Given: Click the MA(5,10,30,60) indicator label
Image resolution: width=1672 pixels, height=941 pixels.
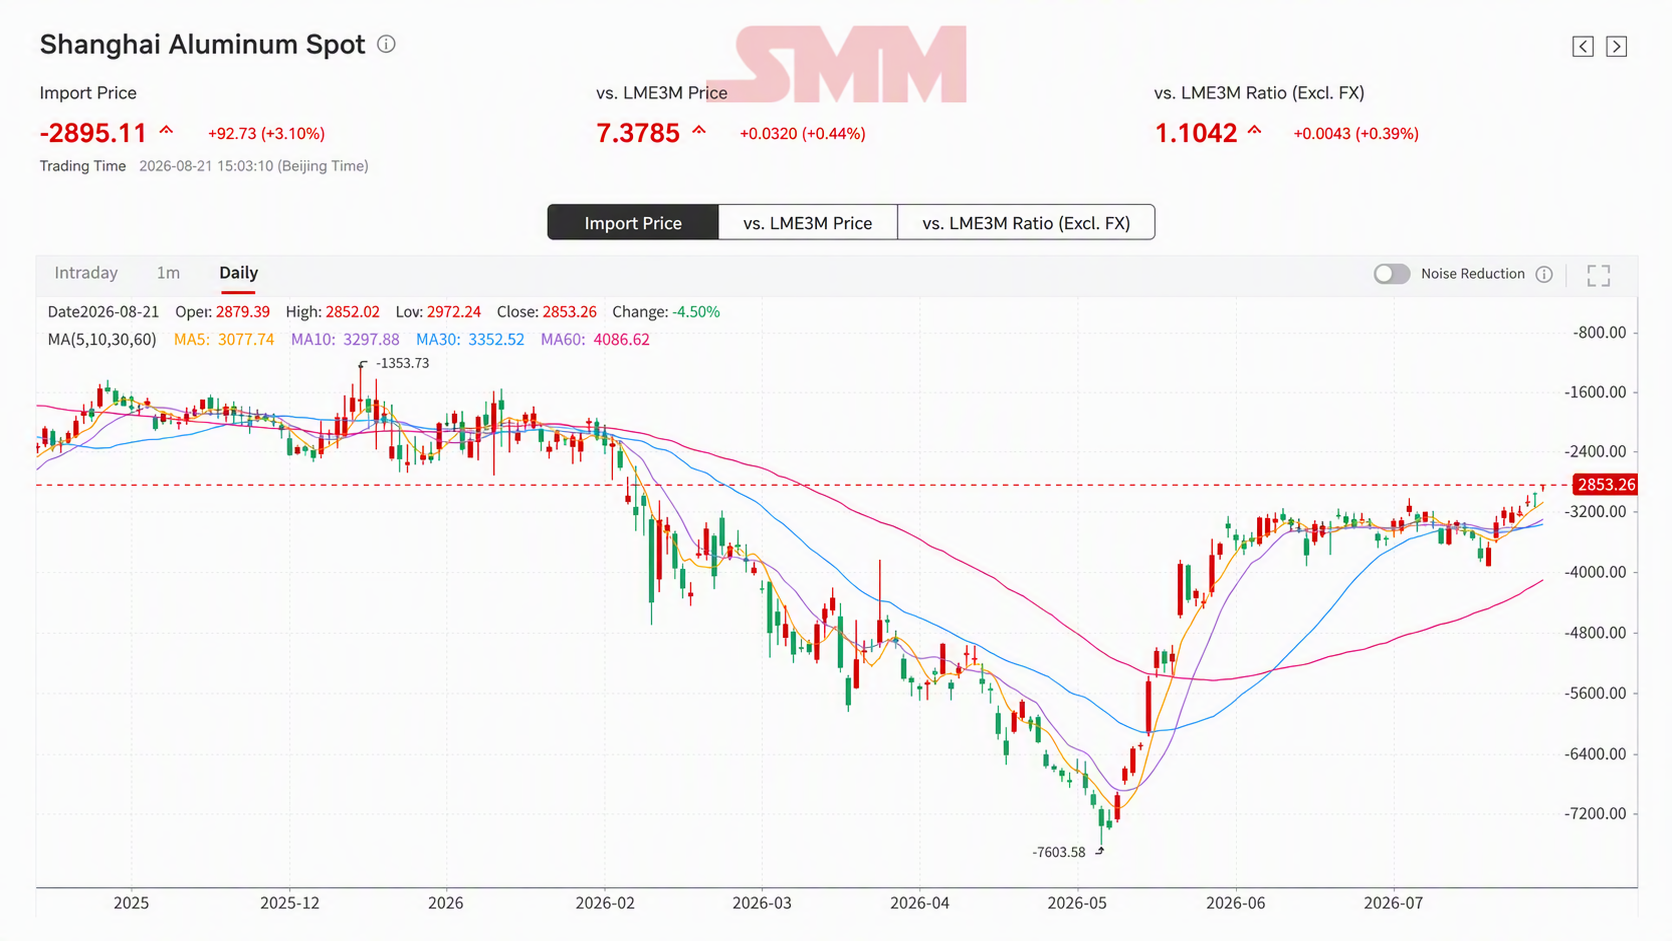Looking at the screenshot, I should (102, 339).
